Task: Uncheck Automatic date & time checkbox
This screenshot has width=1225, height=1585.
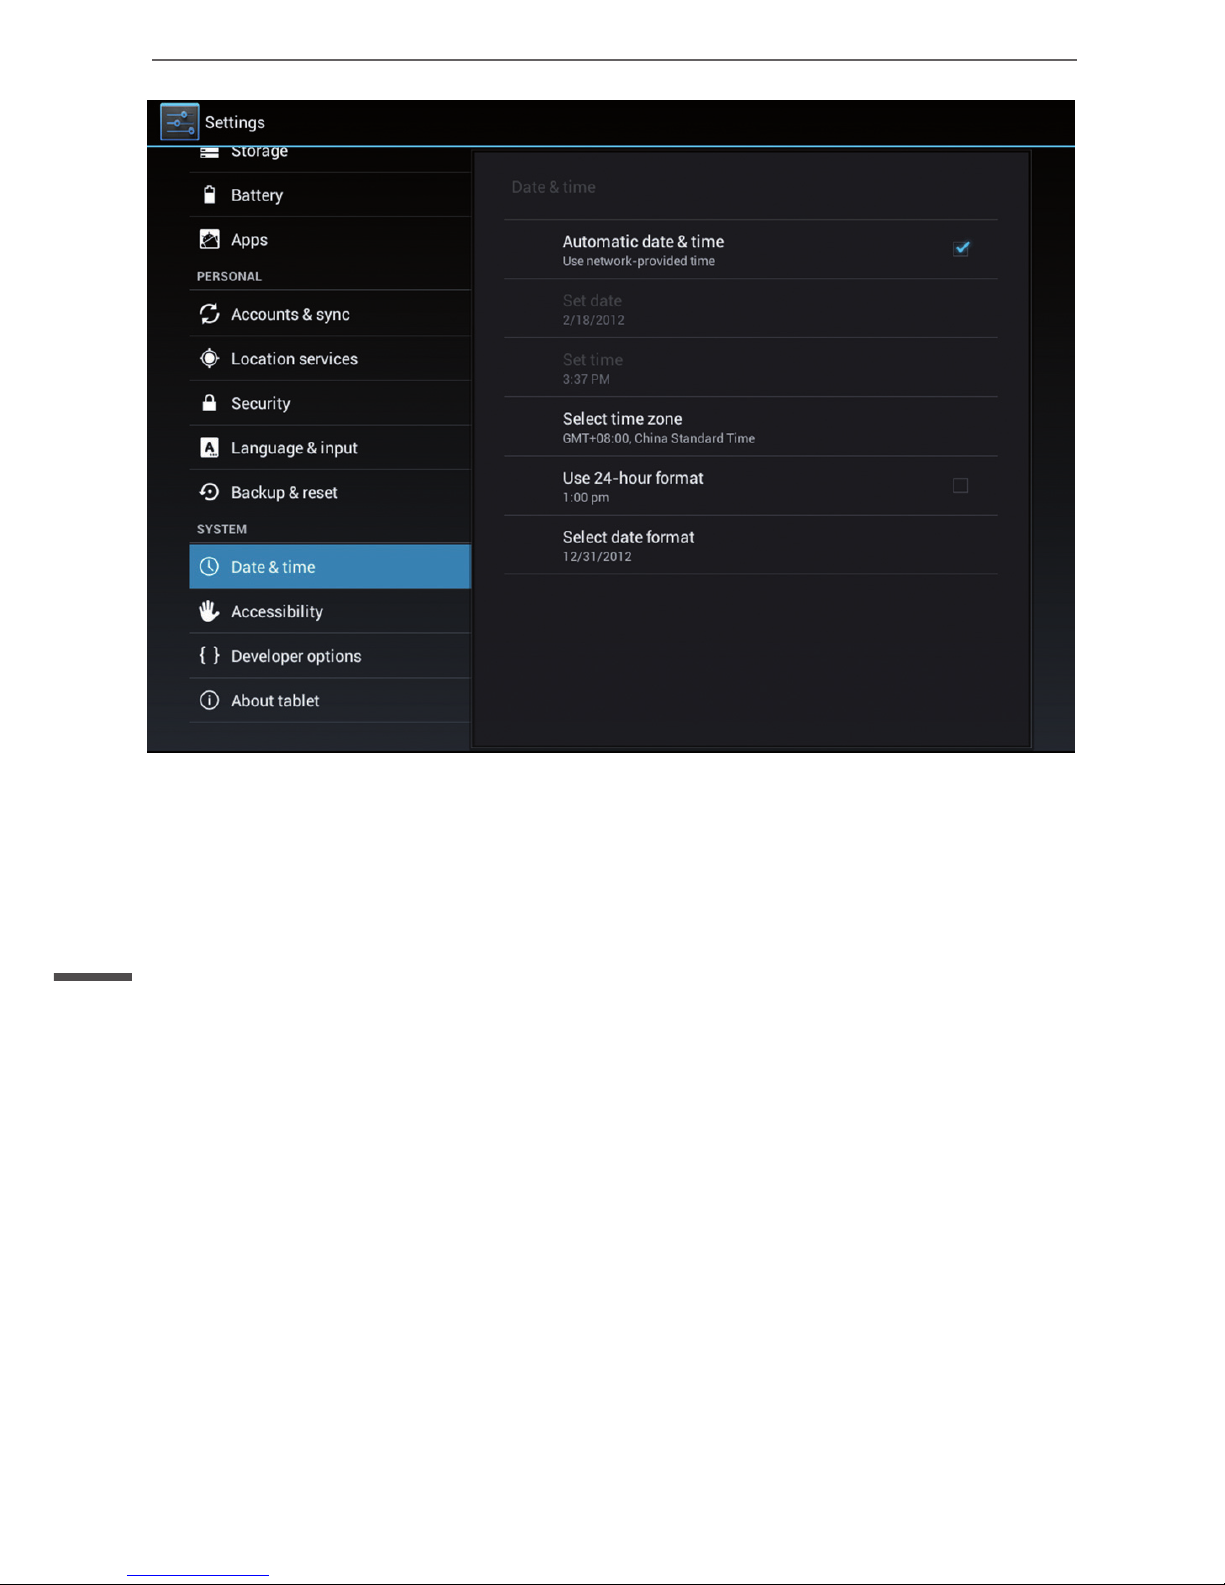Action: pyautogui.click(x=961, y=248)
